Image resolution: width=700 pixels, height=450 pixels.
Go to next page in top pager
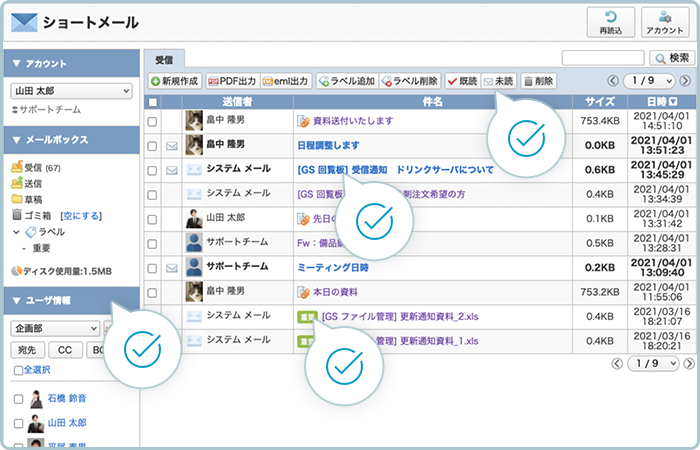[685, 81]
